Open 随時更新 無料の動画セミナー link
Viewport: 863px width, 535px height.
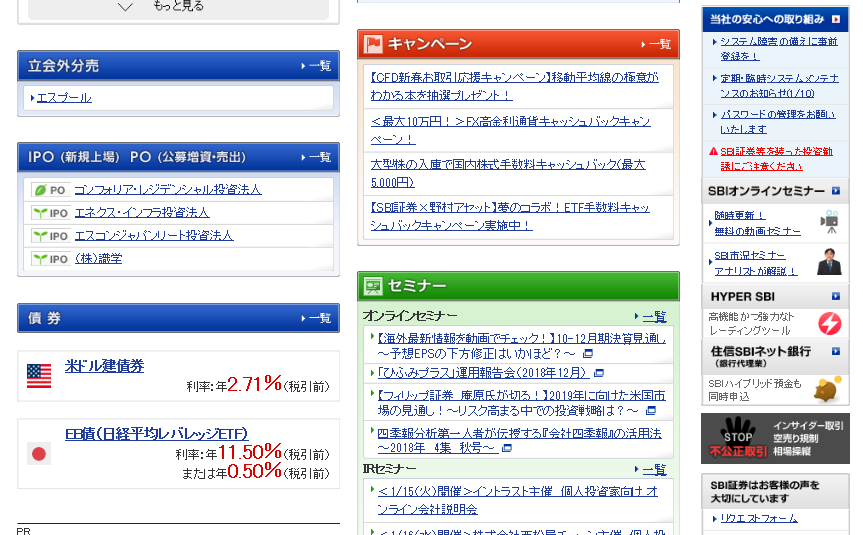[x=757, y=223]
